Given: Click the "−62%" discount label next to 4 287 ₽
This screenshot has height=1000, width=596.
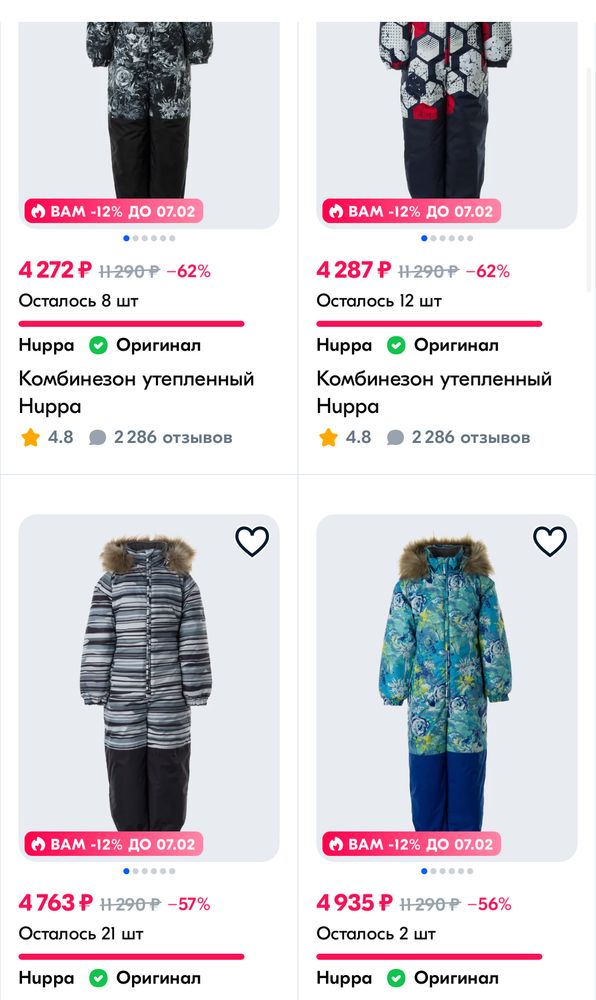Looking at the screenshot, I should click(x=489, y=270).
